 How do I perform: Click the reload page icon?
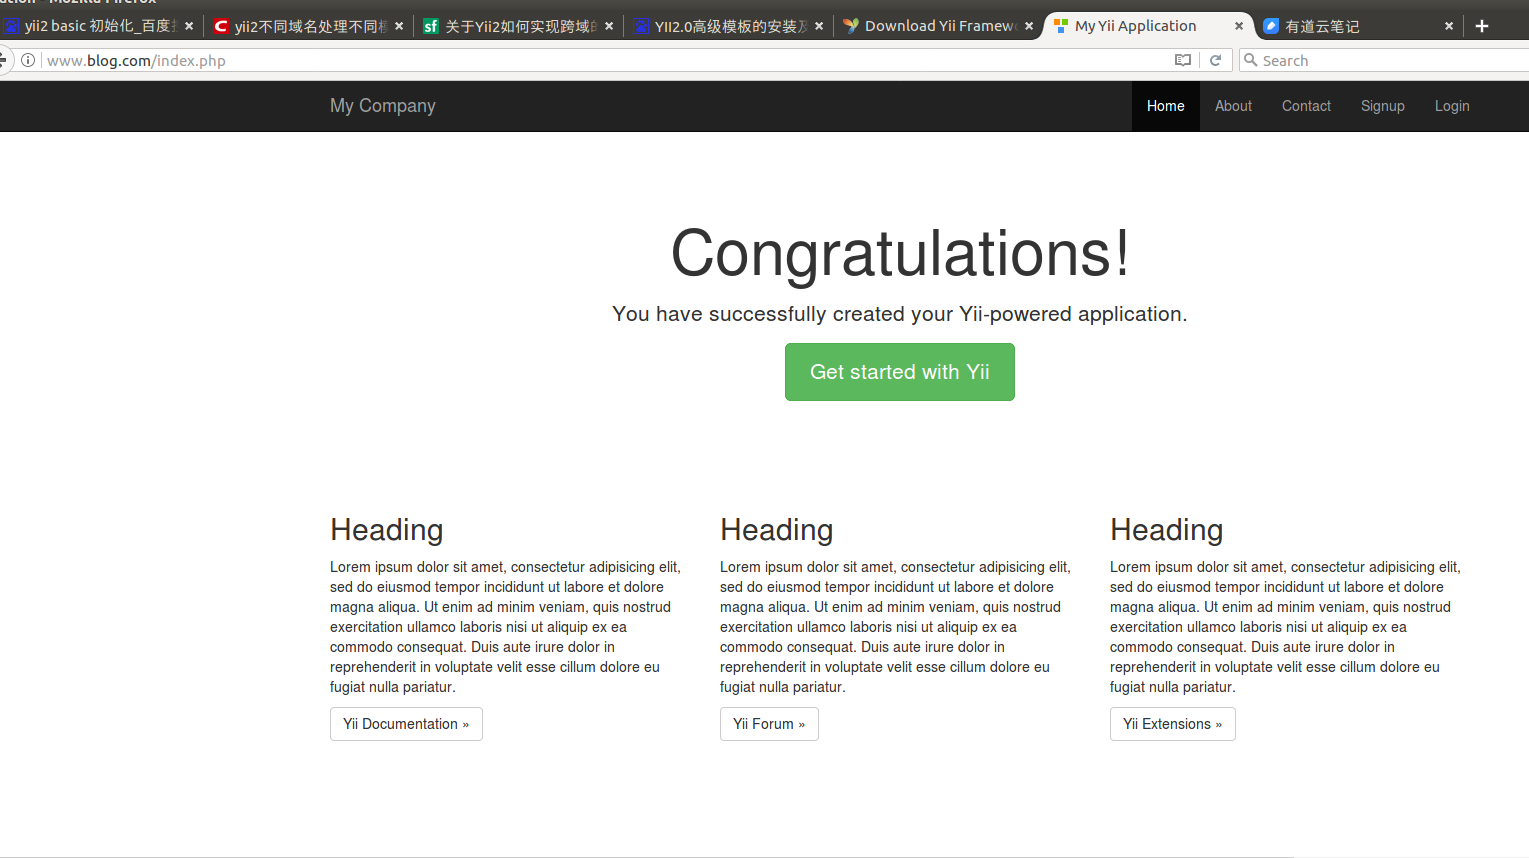point(1216,60)
